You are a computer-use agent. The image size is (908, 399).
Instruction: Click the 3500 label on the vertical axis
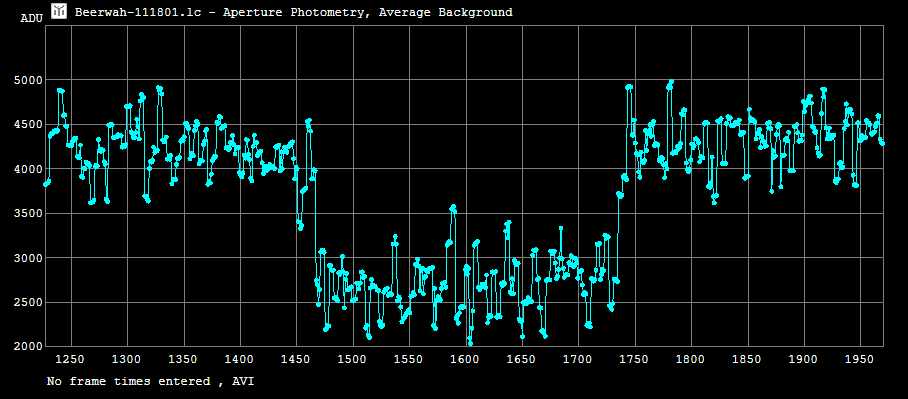27,214
